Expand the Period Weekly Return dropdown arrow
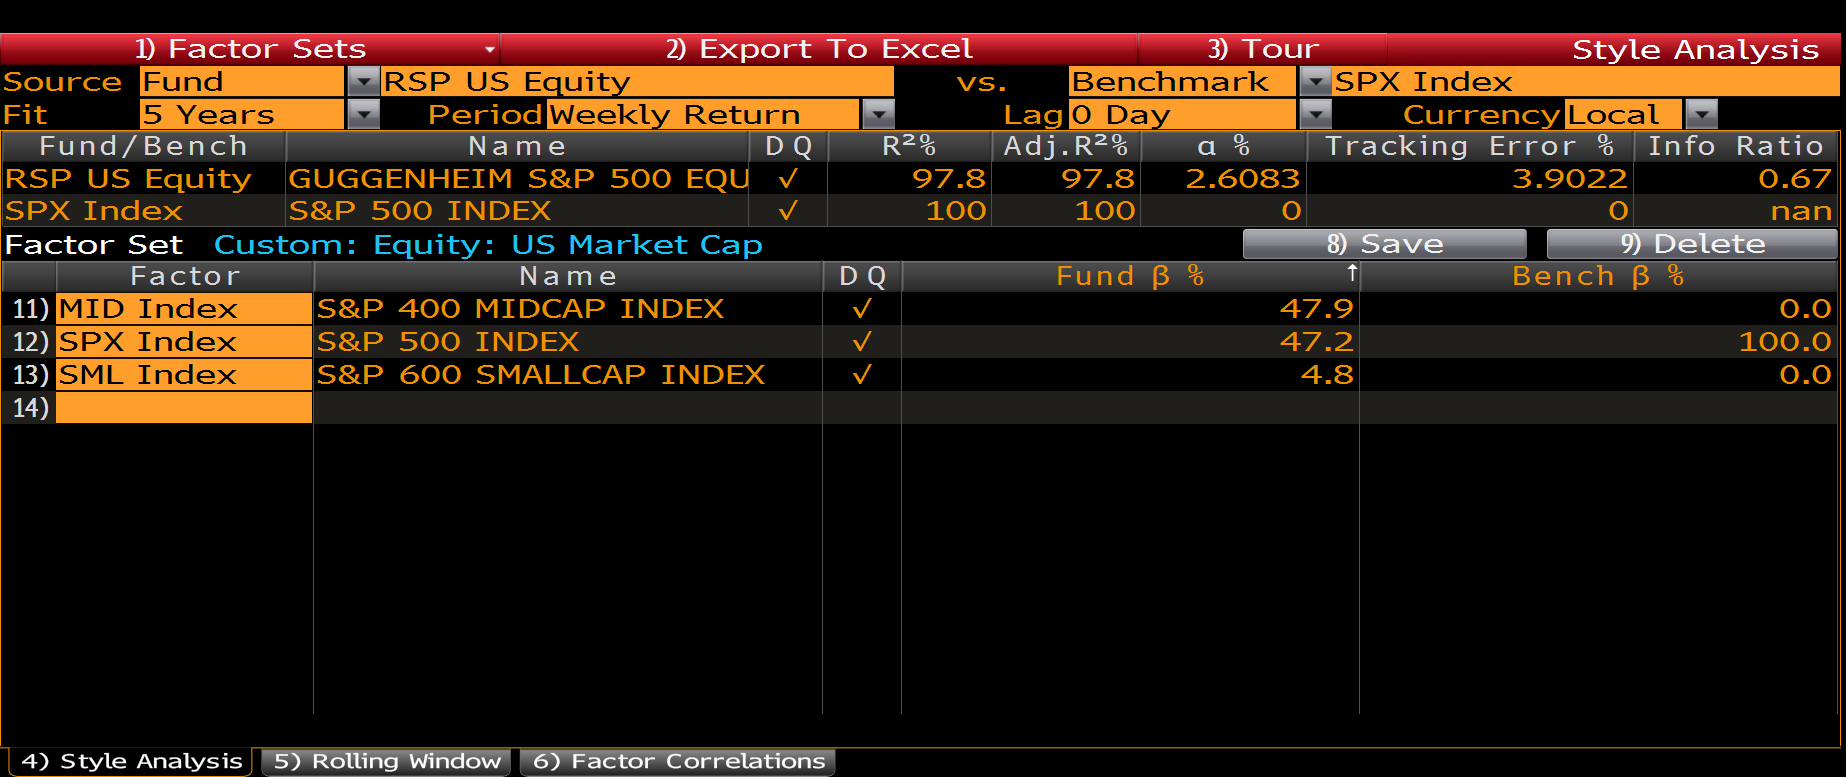 [x=878, y=115]
